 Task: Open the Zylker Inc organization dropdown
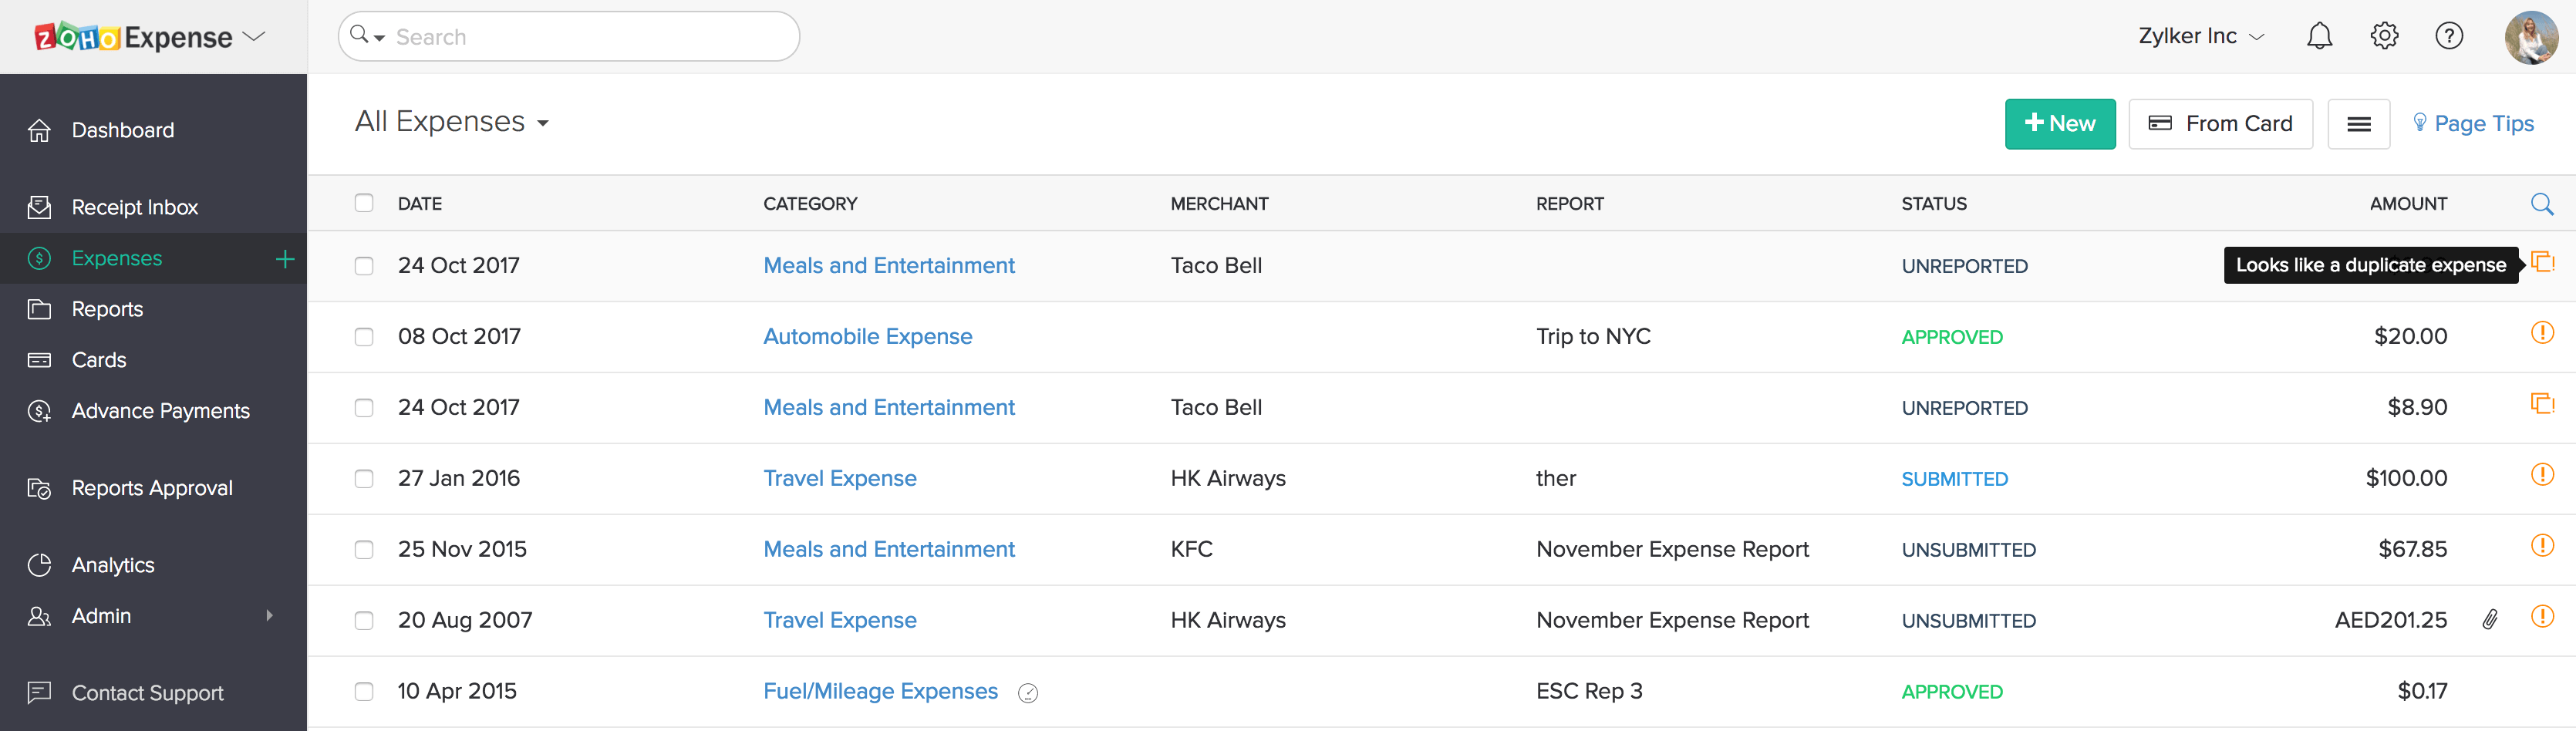[x=2201, y=36]
